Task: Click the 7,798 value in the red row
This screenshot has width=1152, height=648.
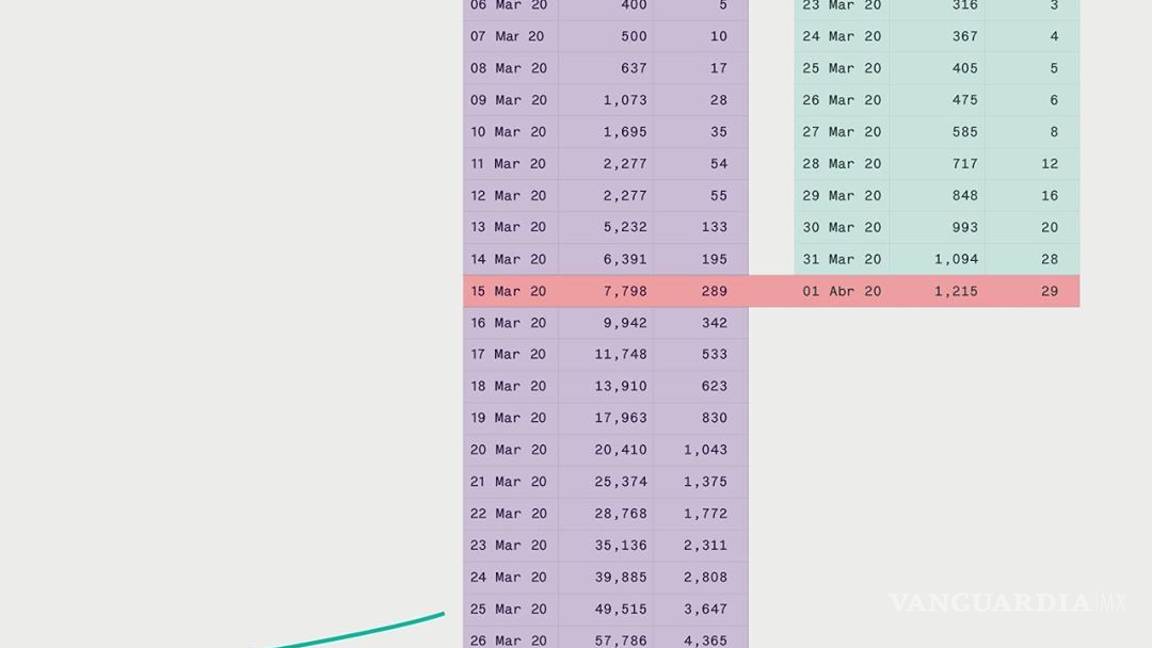Action: (x=625, y=291)
